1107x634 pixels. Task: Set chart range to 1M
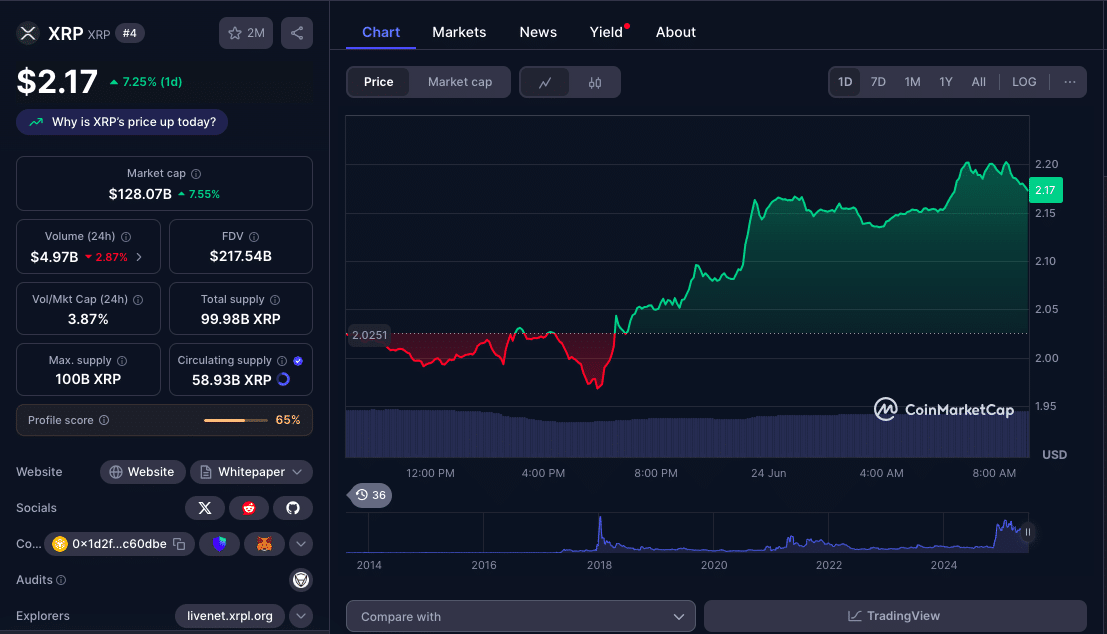click(912, 82)
